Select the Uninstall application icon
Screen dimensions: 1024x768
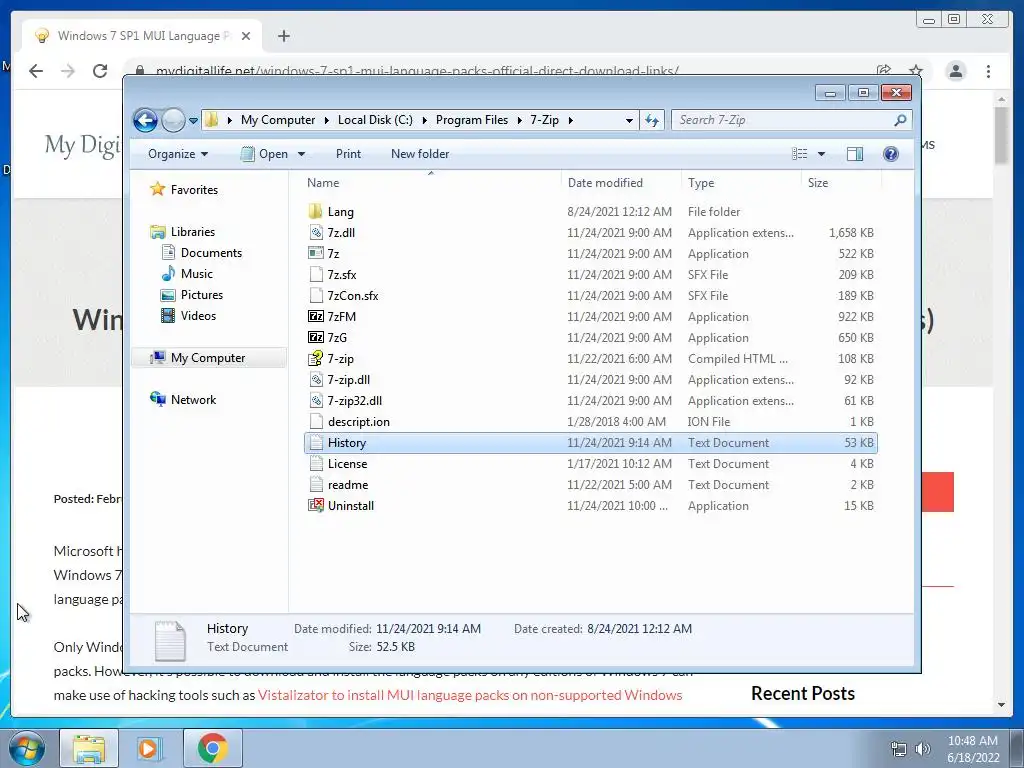[315, 505]
